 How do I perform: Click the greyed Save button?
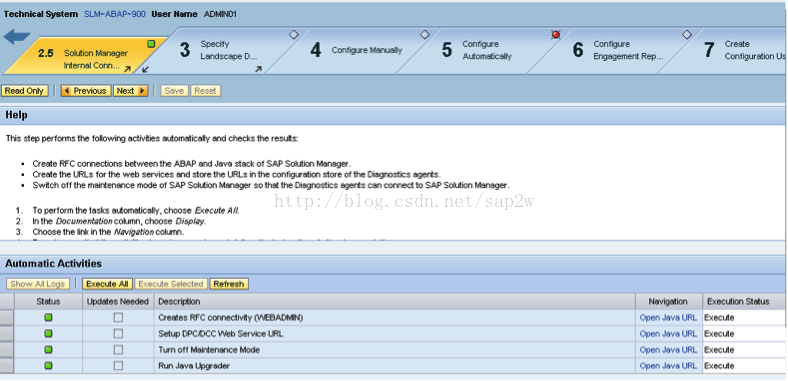[x=174, y=91]
